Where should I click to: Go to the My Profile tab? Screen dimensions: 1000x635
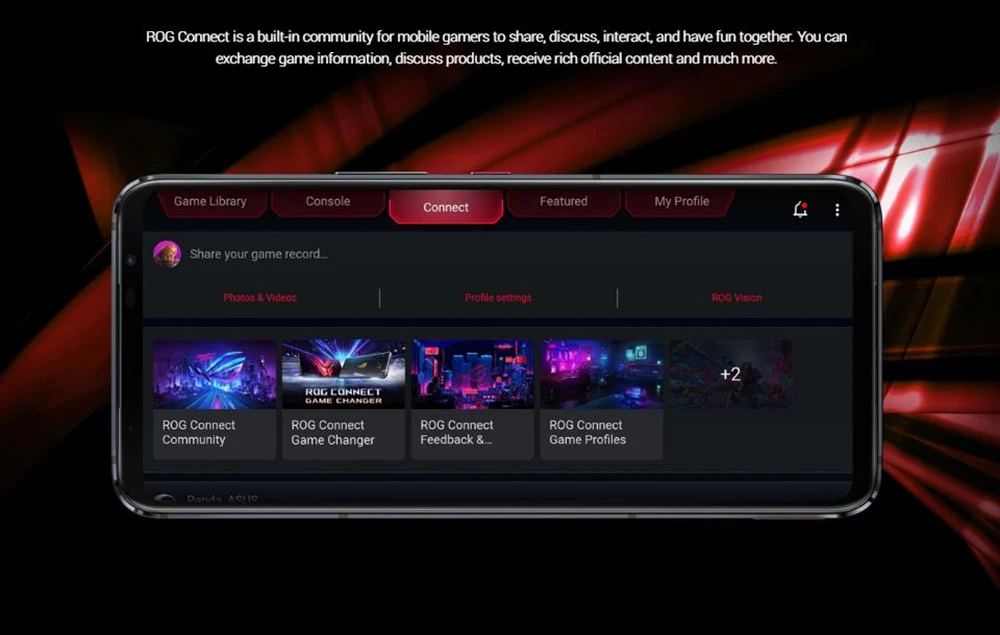682,201
